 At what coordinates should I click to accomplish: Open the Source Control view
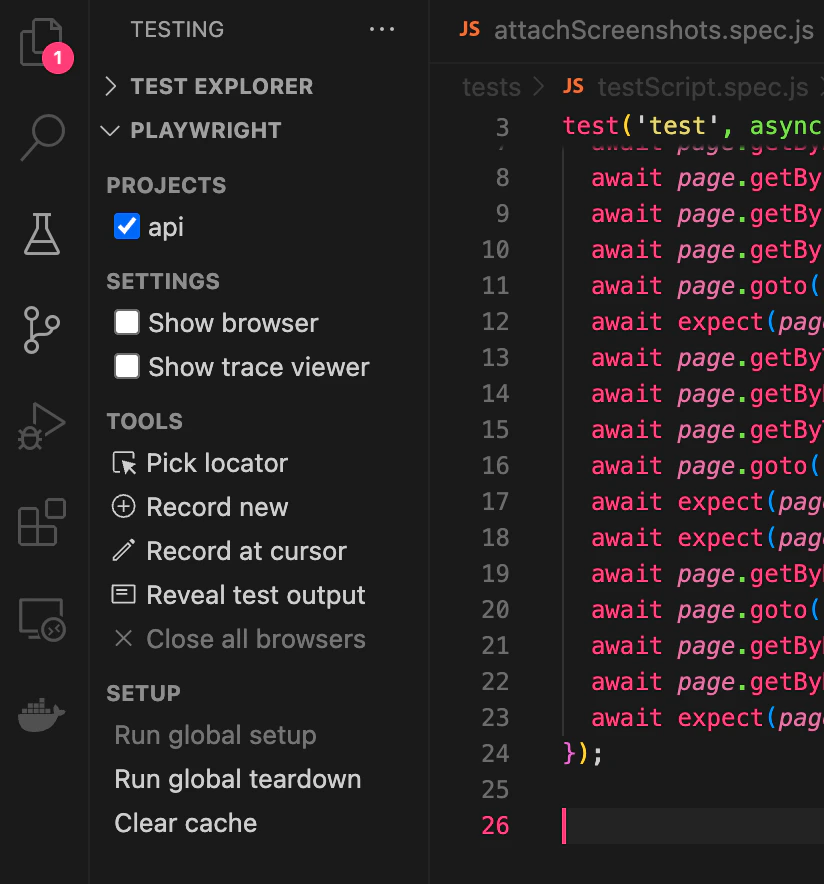42,330
